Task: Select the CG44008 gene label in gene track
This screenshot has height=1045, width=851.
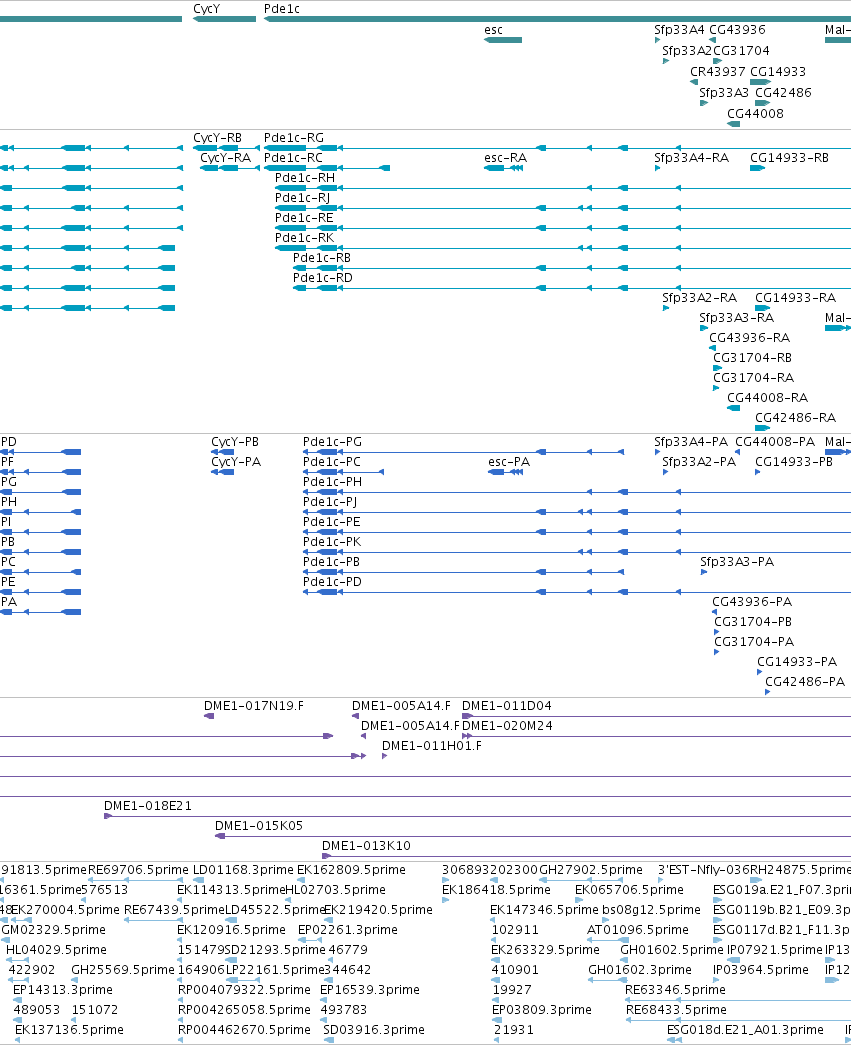Action: (x=755, y=113)
